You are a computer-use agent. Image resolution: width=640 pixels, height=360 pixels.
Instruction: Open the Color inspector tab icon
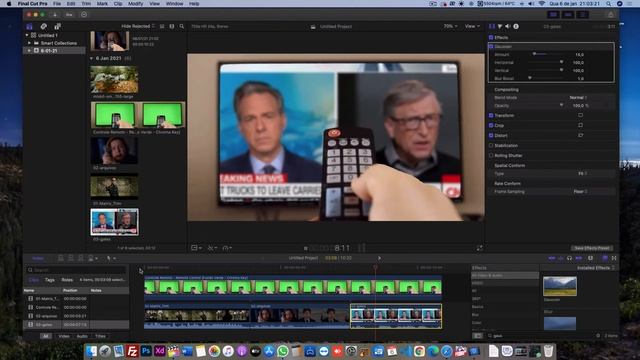(500, 26)
